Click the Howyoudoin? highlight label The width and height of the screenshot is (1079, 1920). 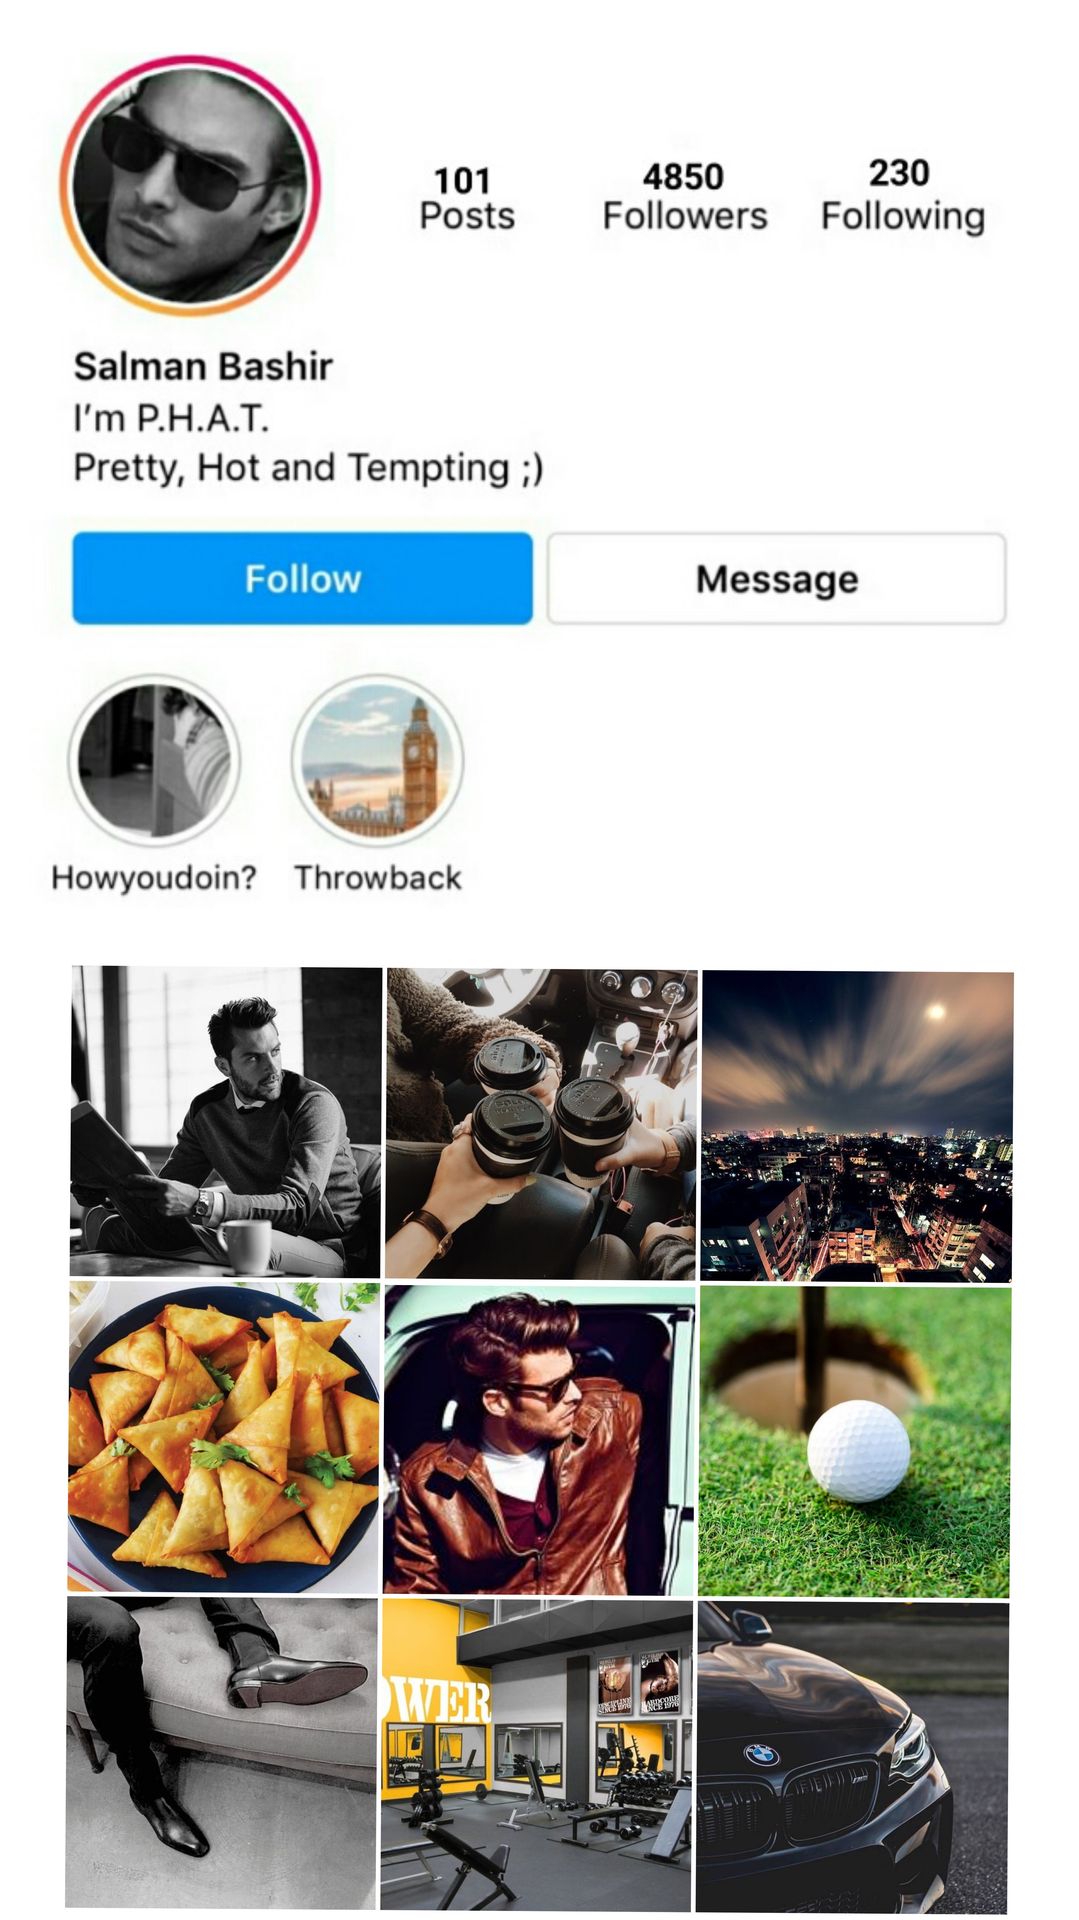[x=154, y=877]
